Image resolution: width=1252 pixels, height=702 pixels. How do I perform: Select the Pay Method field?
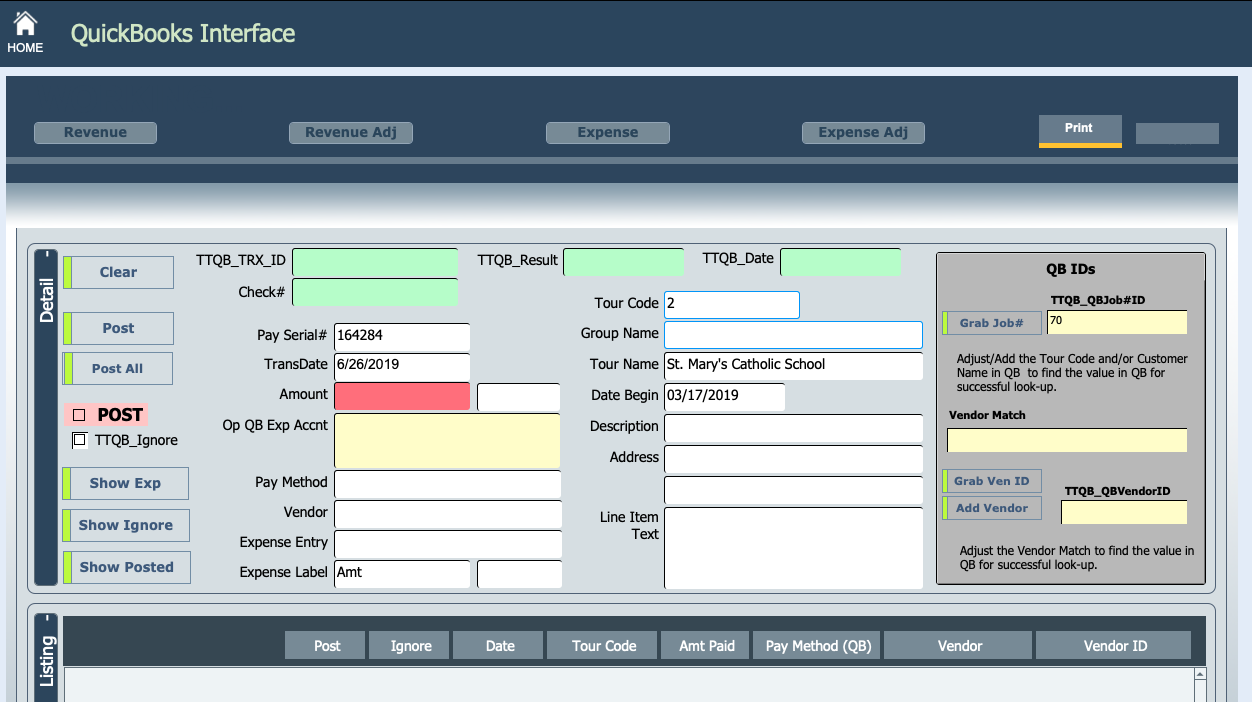(x=447, y=485)
